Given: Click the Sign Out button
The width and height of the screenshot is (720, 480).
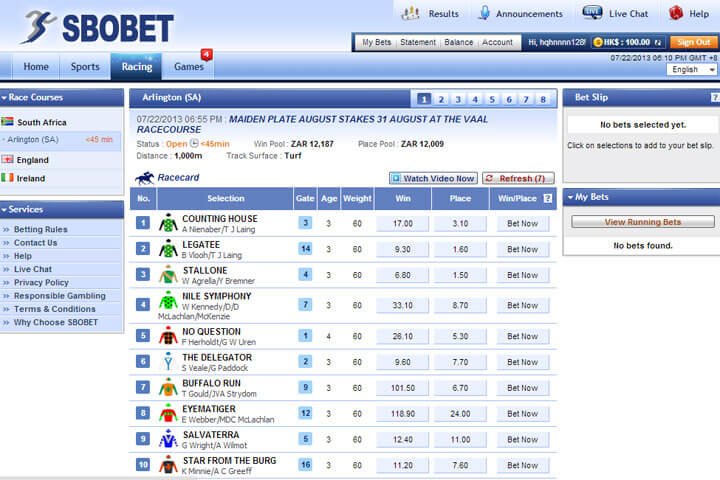Looking at the screenshot, I should pos(693,43).
